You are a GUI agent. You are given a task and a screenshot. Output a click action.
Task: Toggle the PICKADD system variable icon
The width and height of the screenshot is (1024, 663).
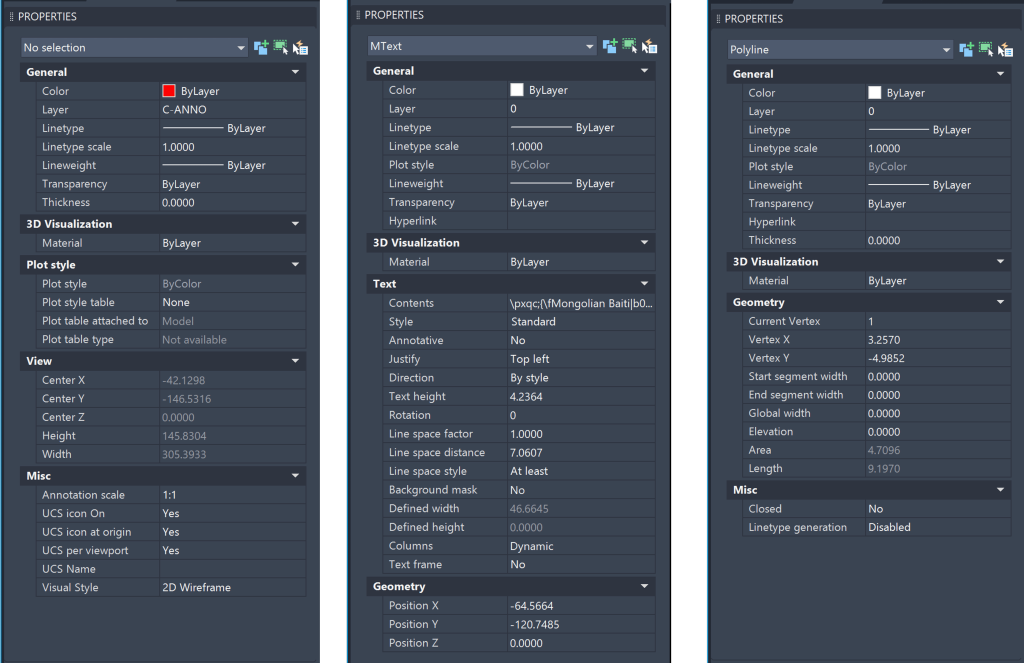pos(259,47)
